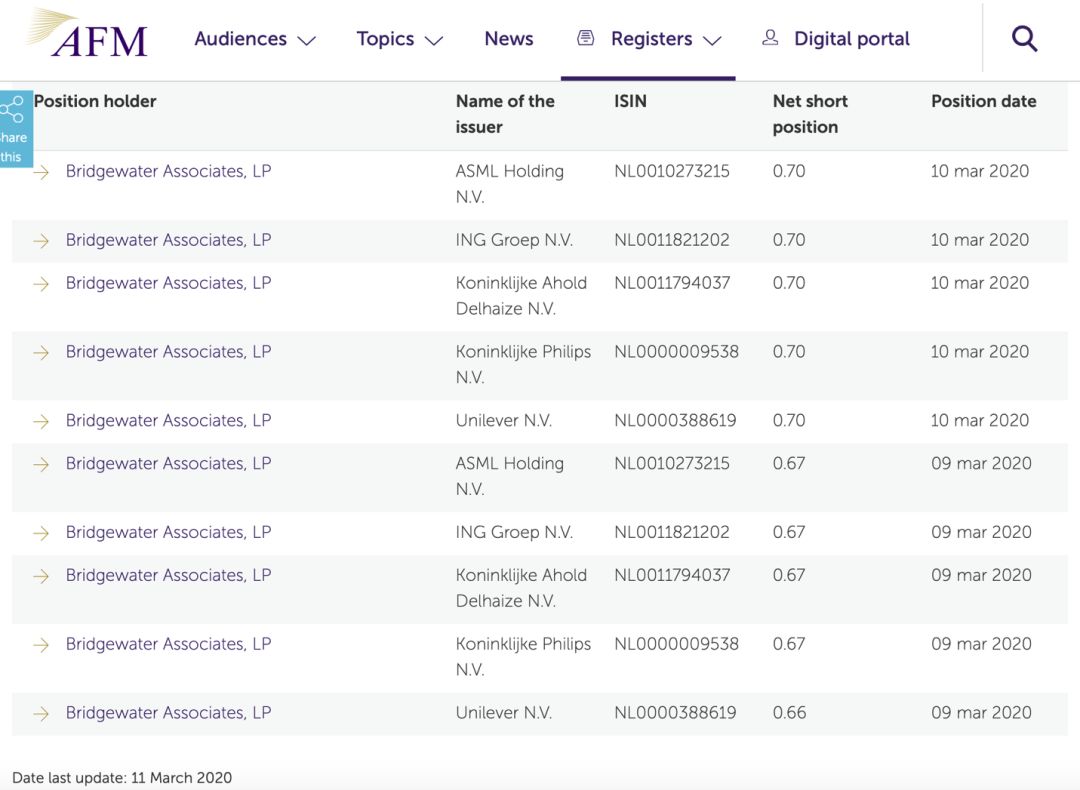This screenshot has height=790, width=1080.
Task: Click arrow icon beside 10 mar Unilever row
Action: click(x=41, y=421)
